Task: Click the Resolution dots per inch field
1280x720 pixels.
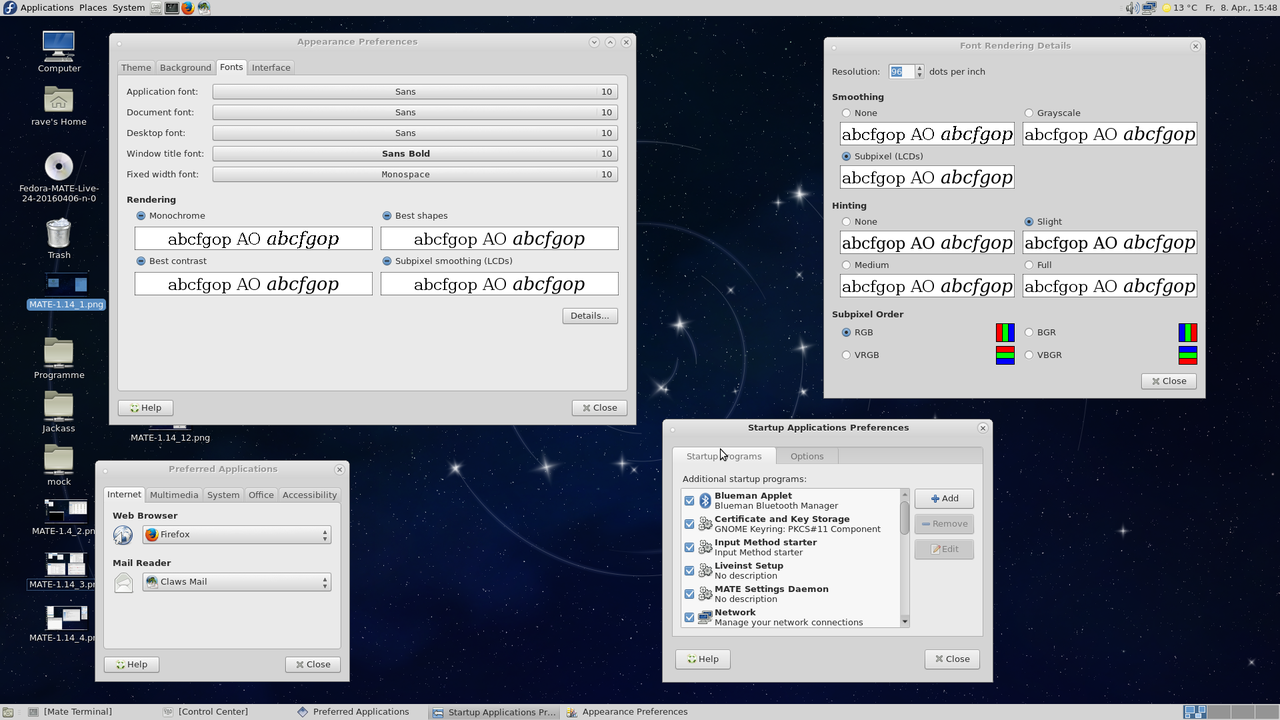Action: click(900, 72)
